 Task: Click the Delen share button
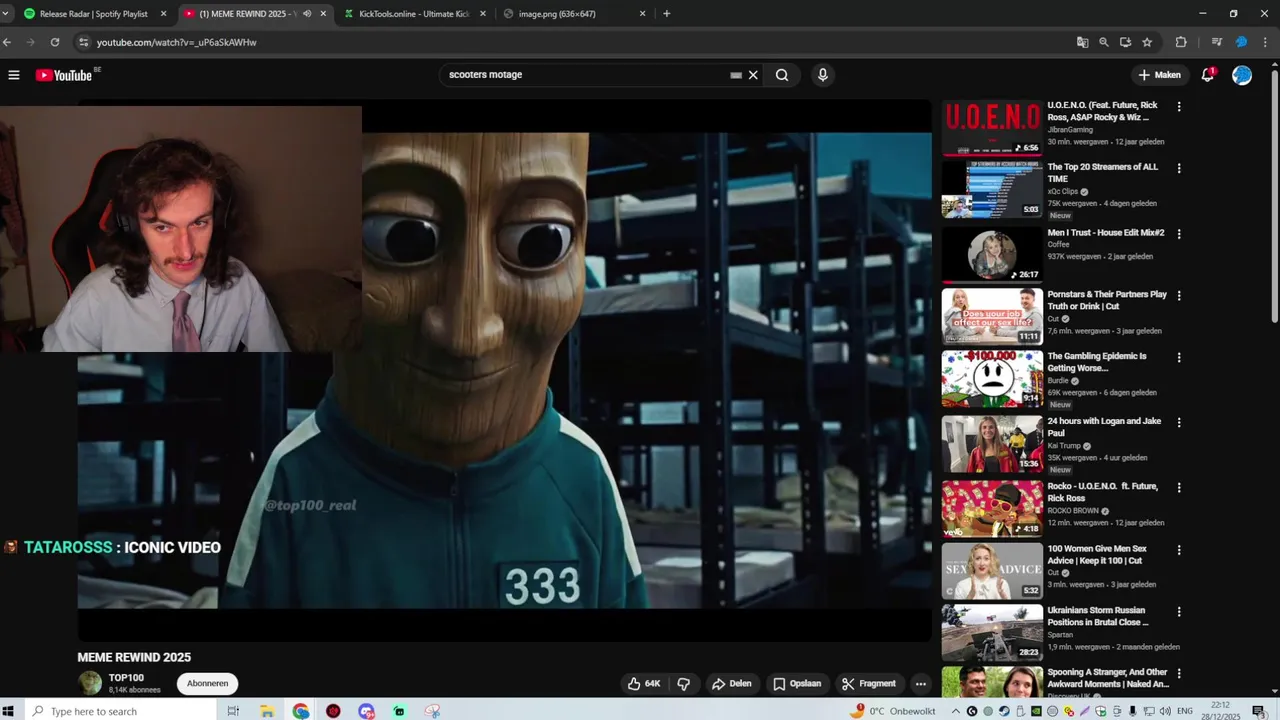731,684
